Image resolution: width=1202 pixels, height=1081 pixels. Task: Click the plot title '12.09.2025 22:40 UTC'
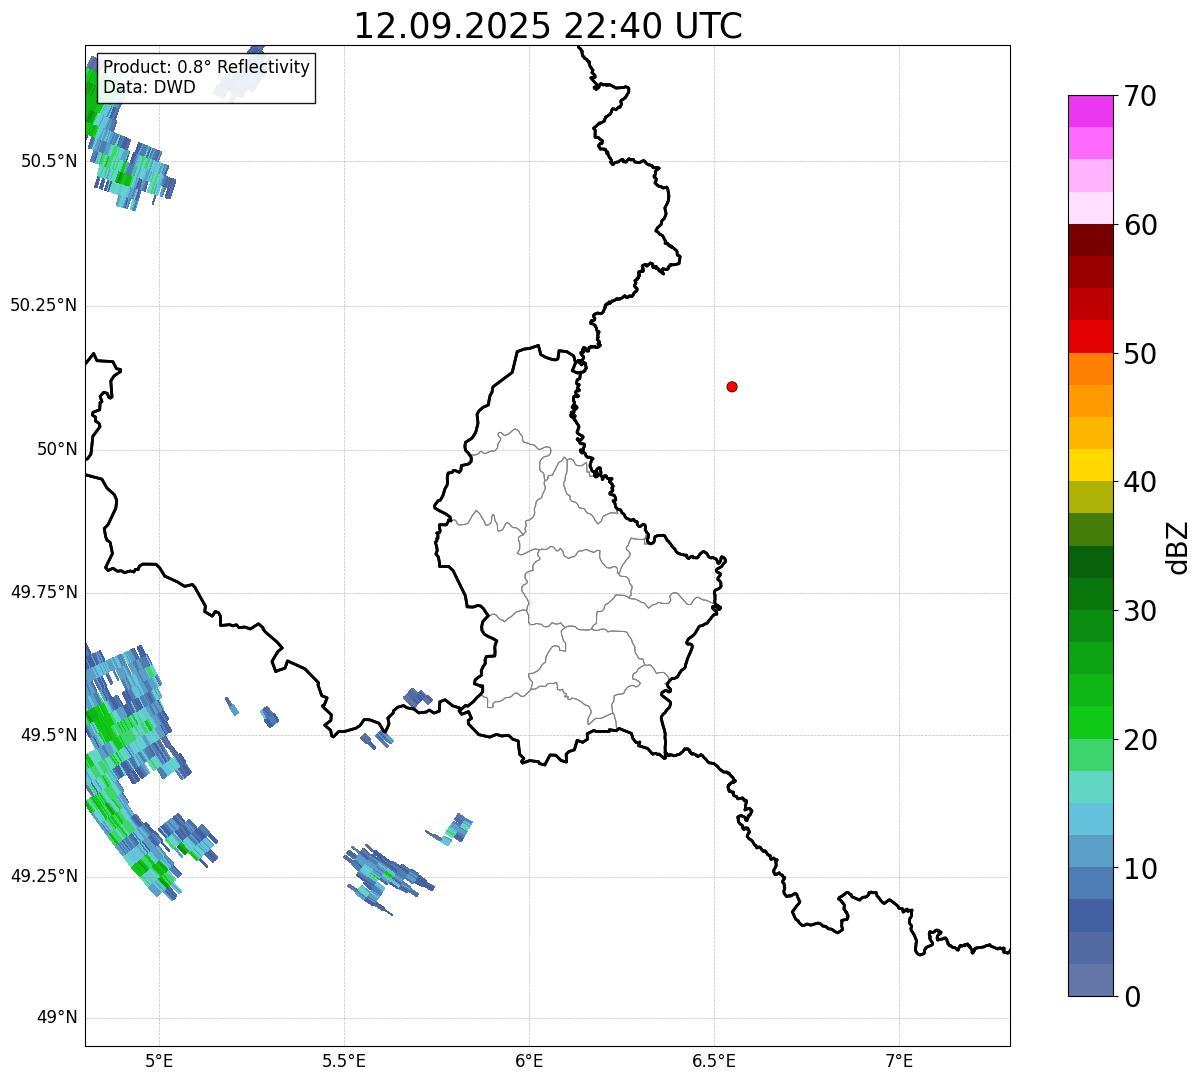tap(548, 26)
